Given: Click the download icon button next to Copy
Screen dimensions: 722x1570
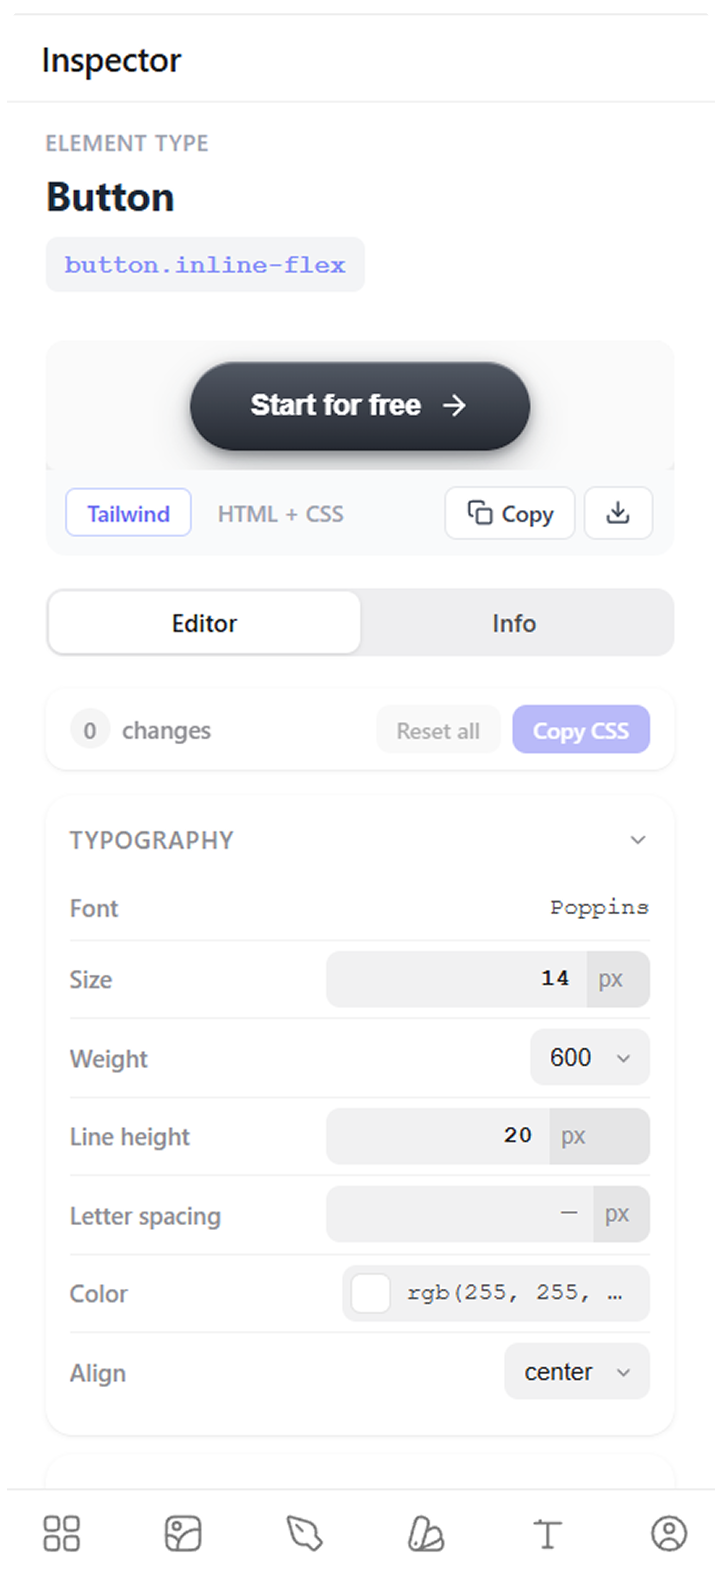Looking at the screenshot, I should pyautogui.click(x=619, y=513).
